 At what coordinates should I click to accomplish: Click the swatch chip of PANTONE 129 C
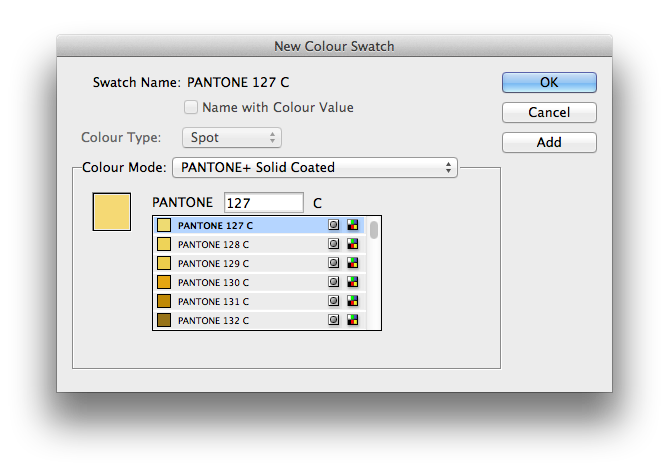164,263
